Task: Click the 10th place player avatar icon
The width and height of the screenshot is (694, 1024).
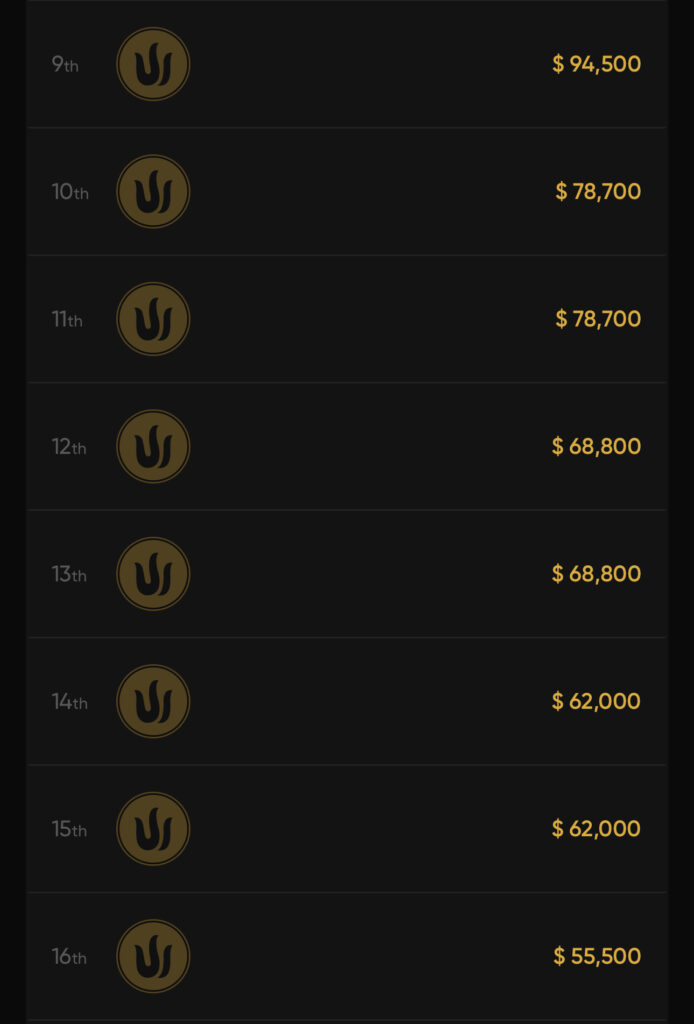Action: [153, 191]
